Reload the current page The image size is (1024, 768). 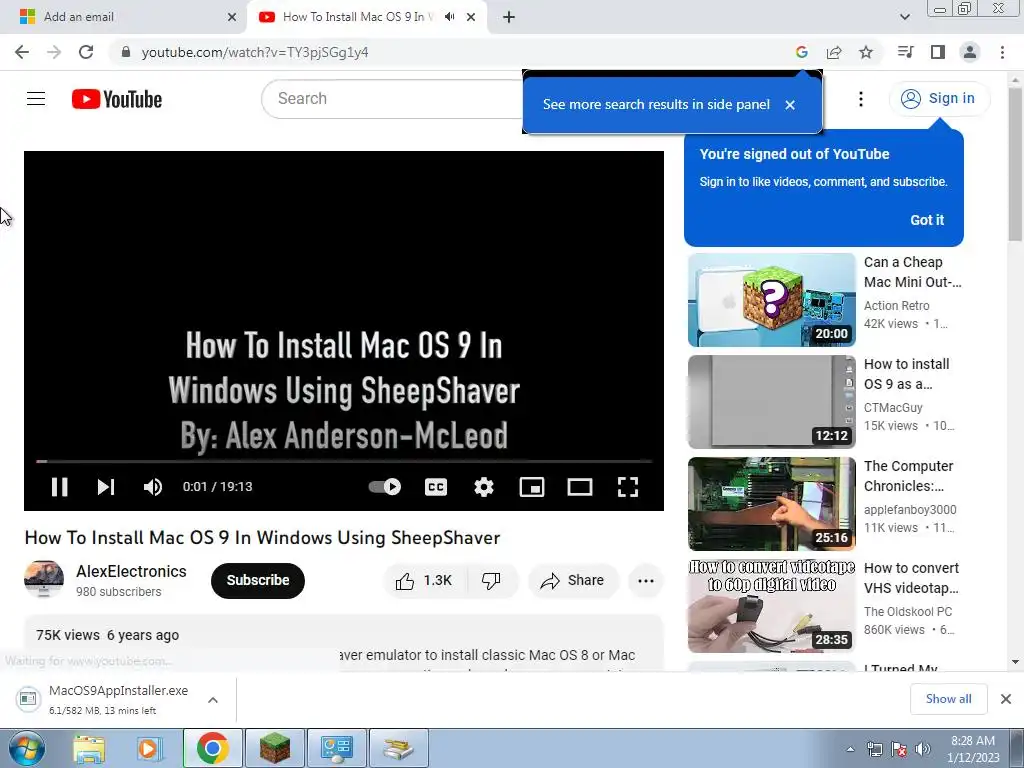86,52
